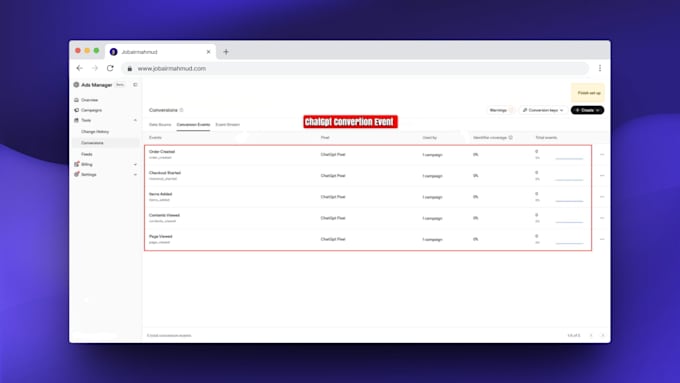
Task: Open a new browser tab with plus icon
Action: point(226,52)
